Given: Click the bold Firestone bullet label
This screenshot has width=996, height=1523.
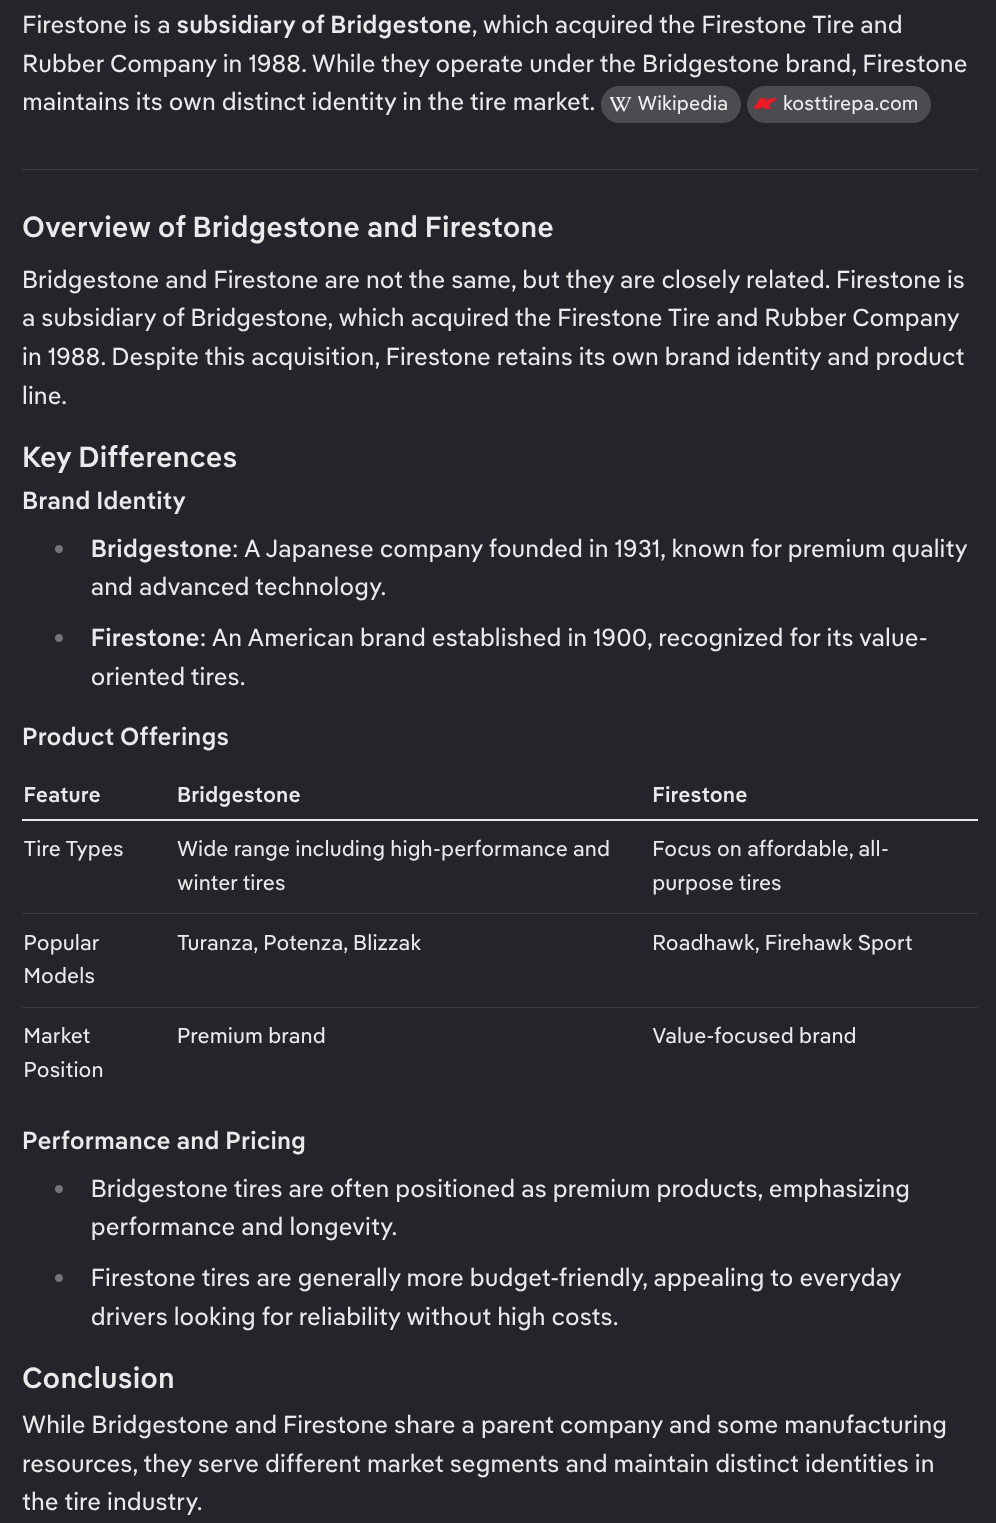Looking at the screenshot, I should [x=147, y=637].
